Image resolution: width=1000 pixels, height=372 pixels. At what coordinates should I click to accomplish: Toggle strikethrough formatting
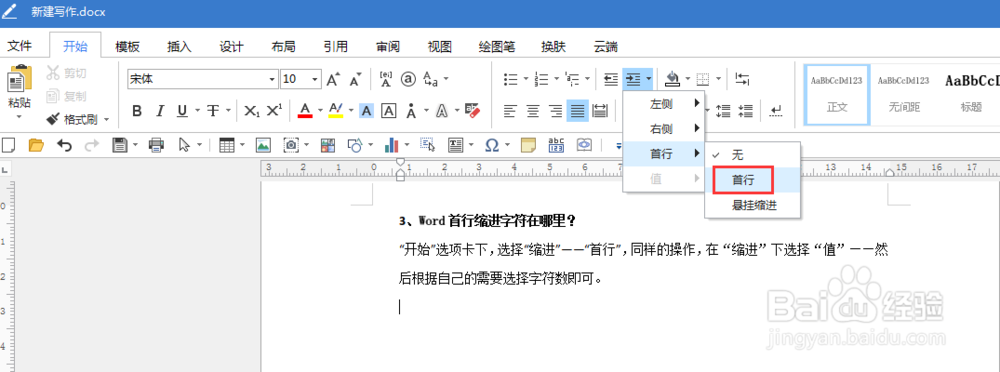[x=212, y=111]
